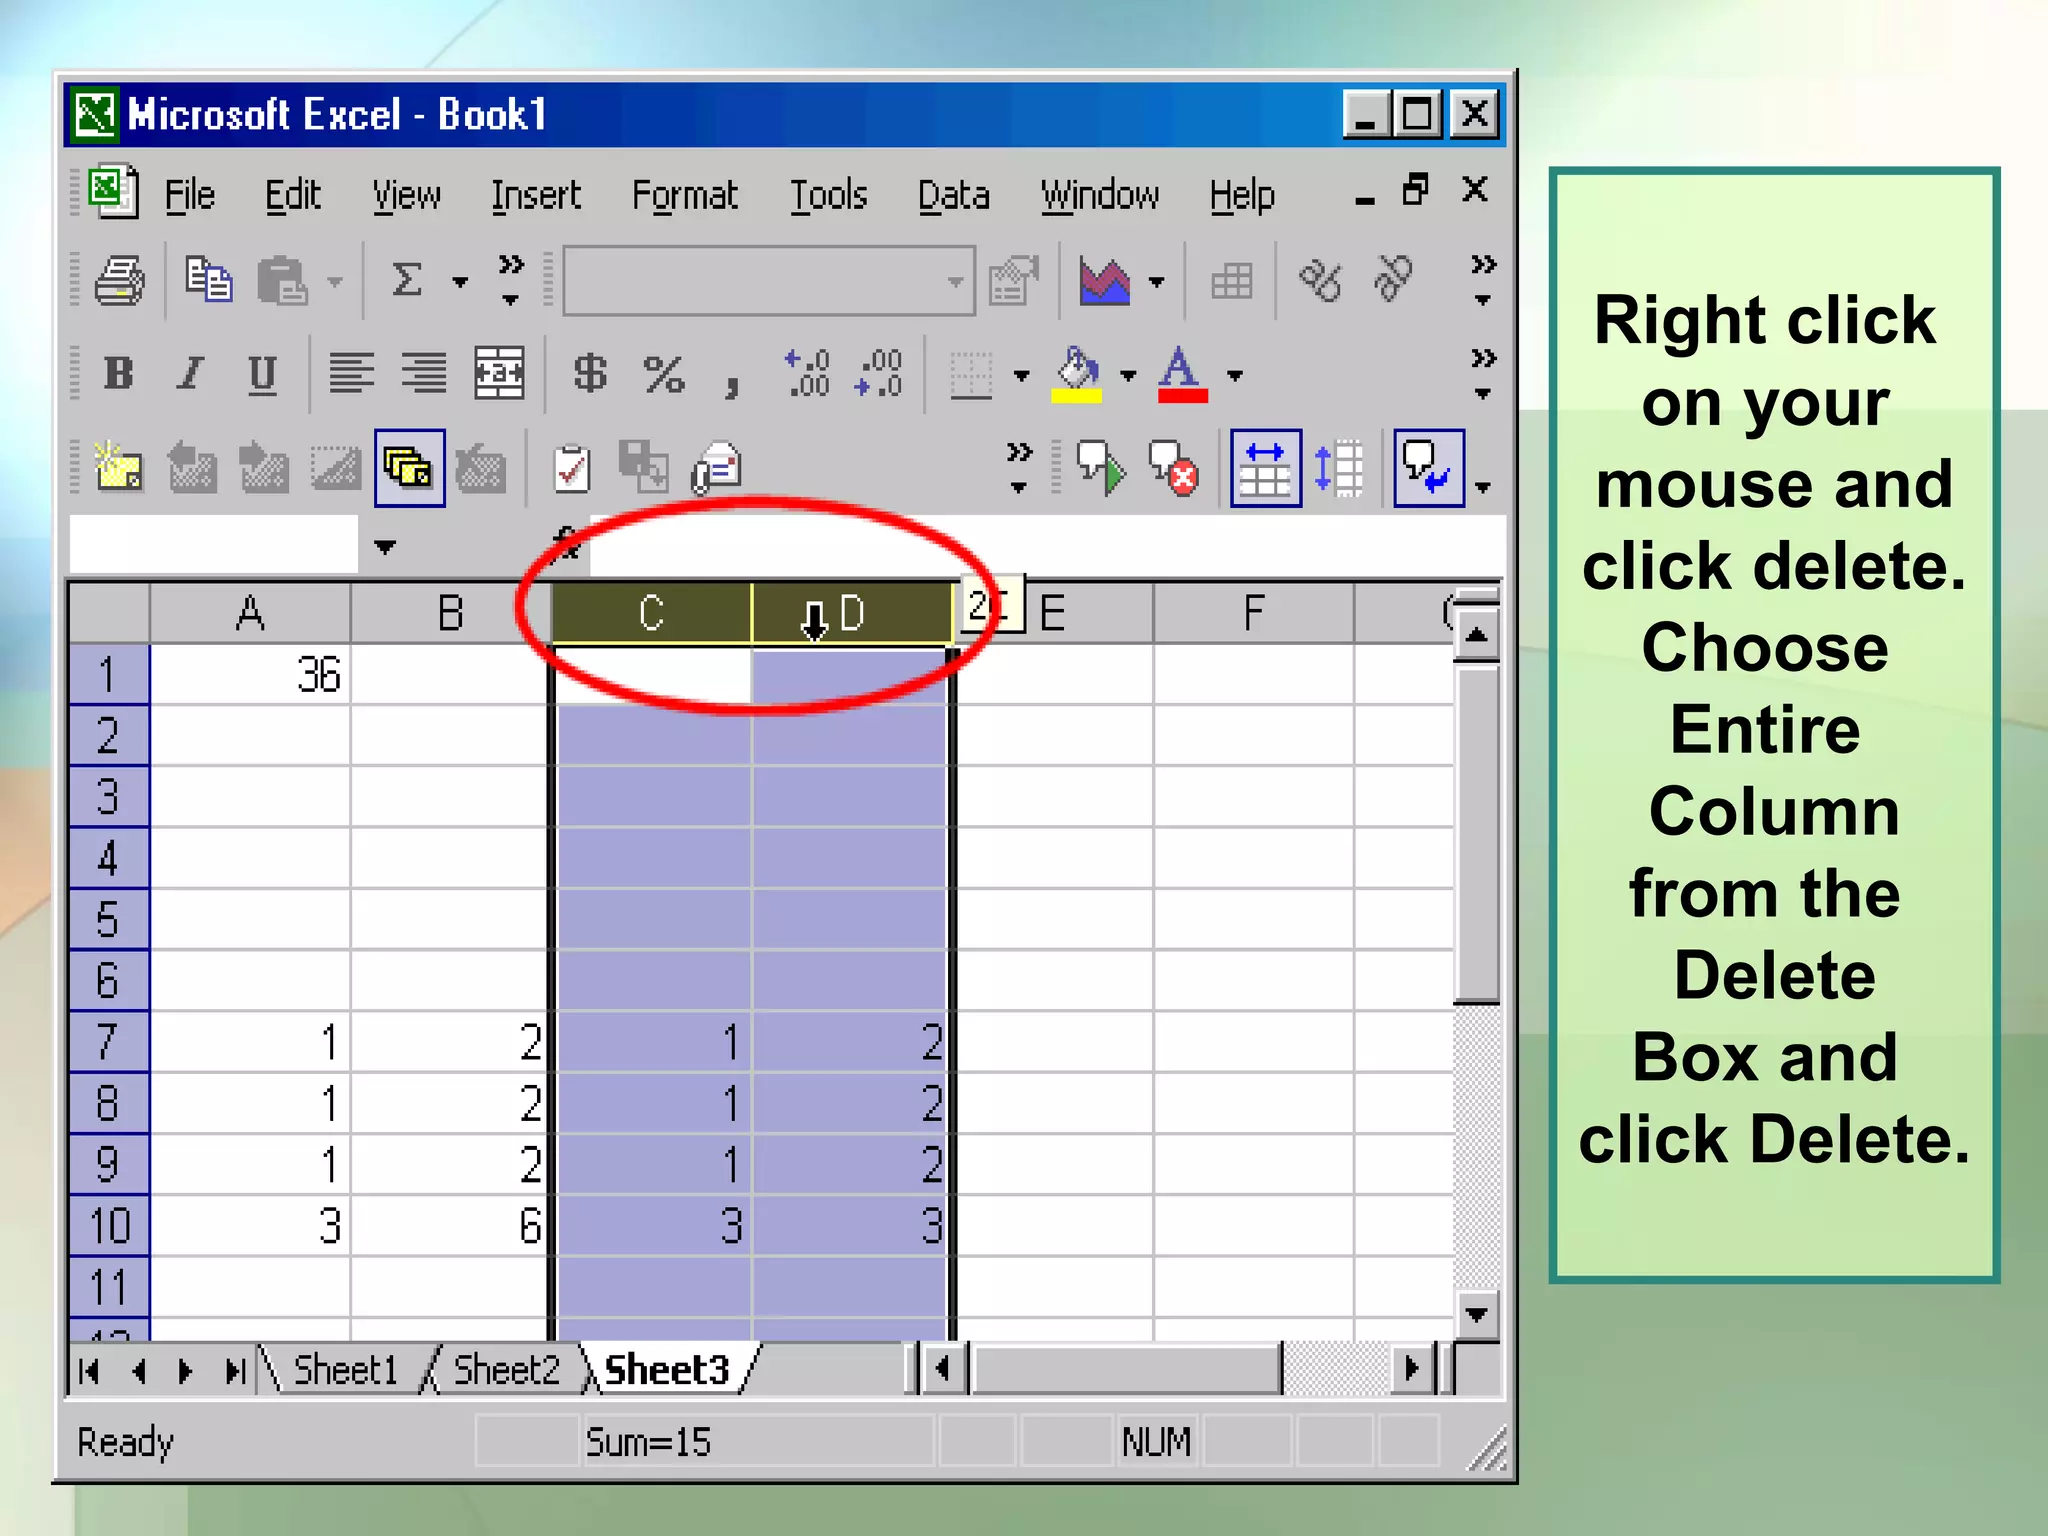Click the Decrease Decimal icon
Image resolution: width=2048 pixels, height=1536 pixels.
[880, 374]
